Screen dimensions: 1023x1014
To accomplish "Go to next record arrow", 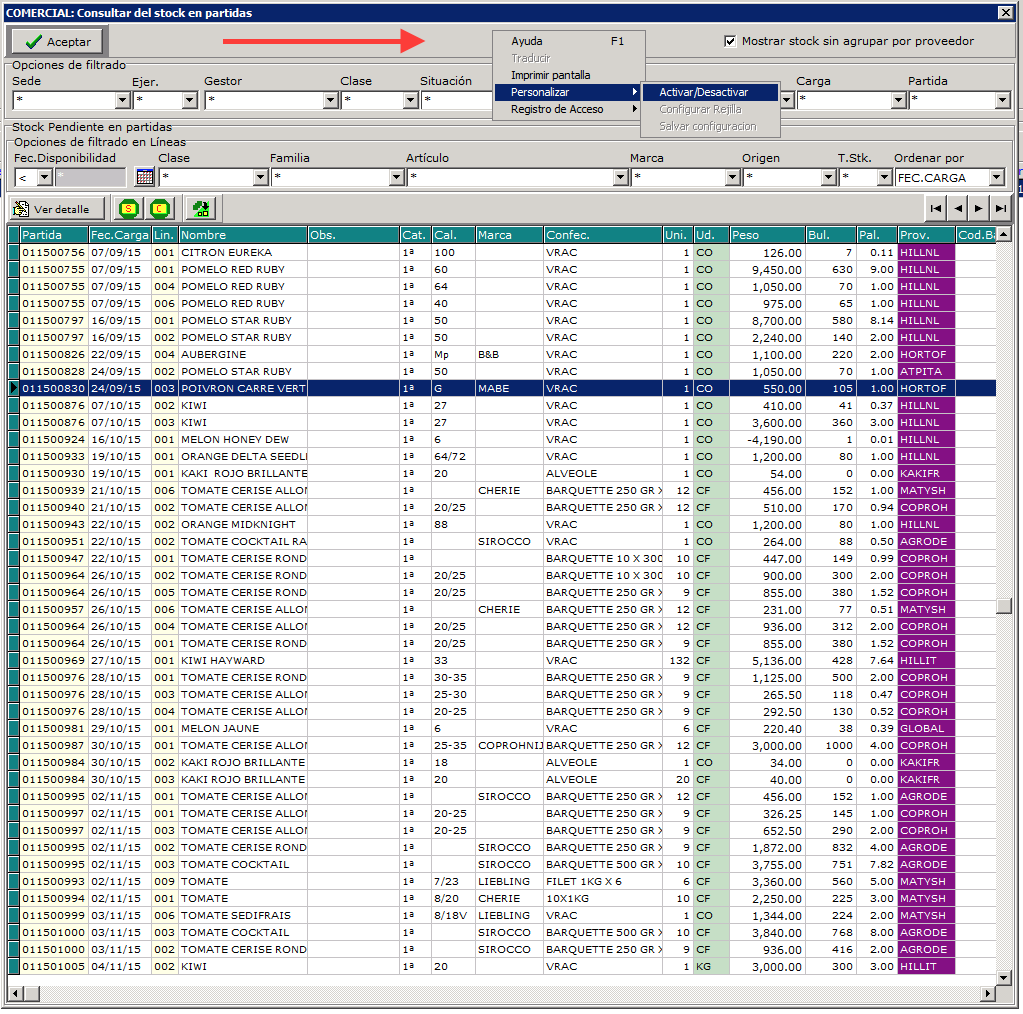I will point(979,208).
